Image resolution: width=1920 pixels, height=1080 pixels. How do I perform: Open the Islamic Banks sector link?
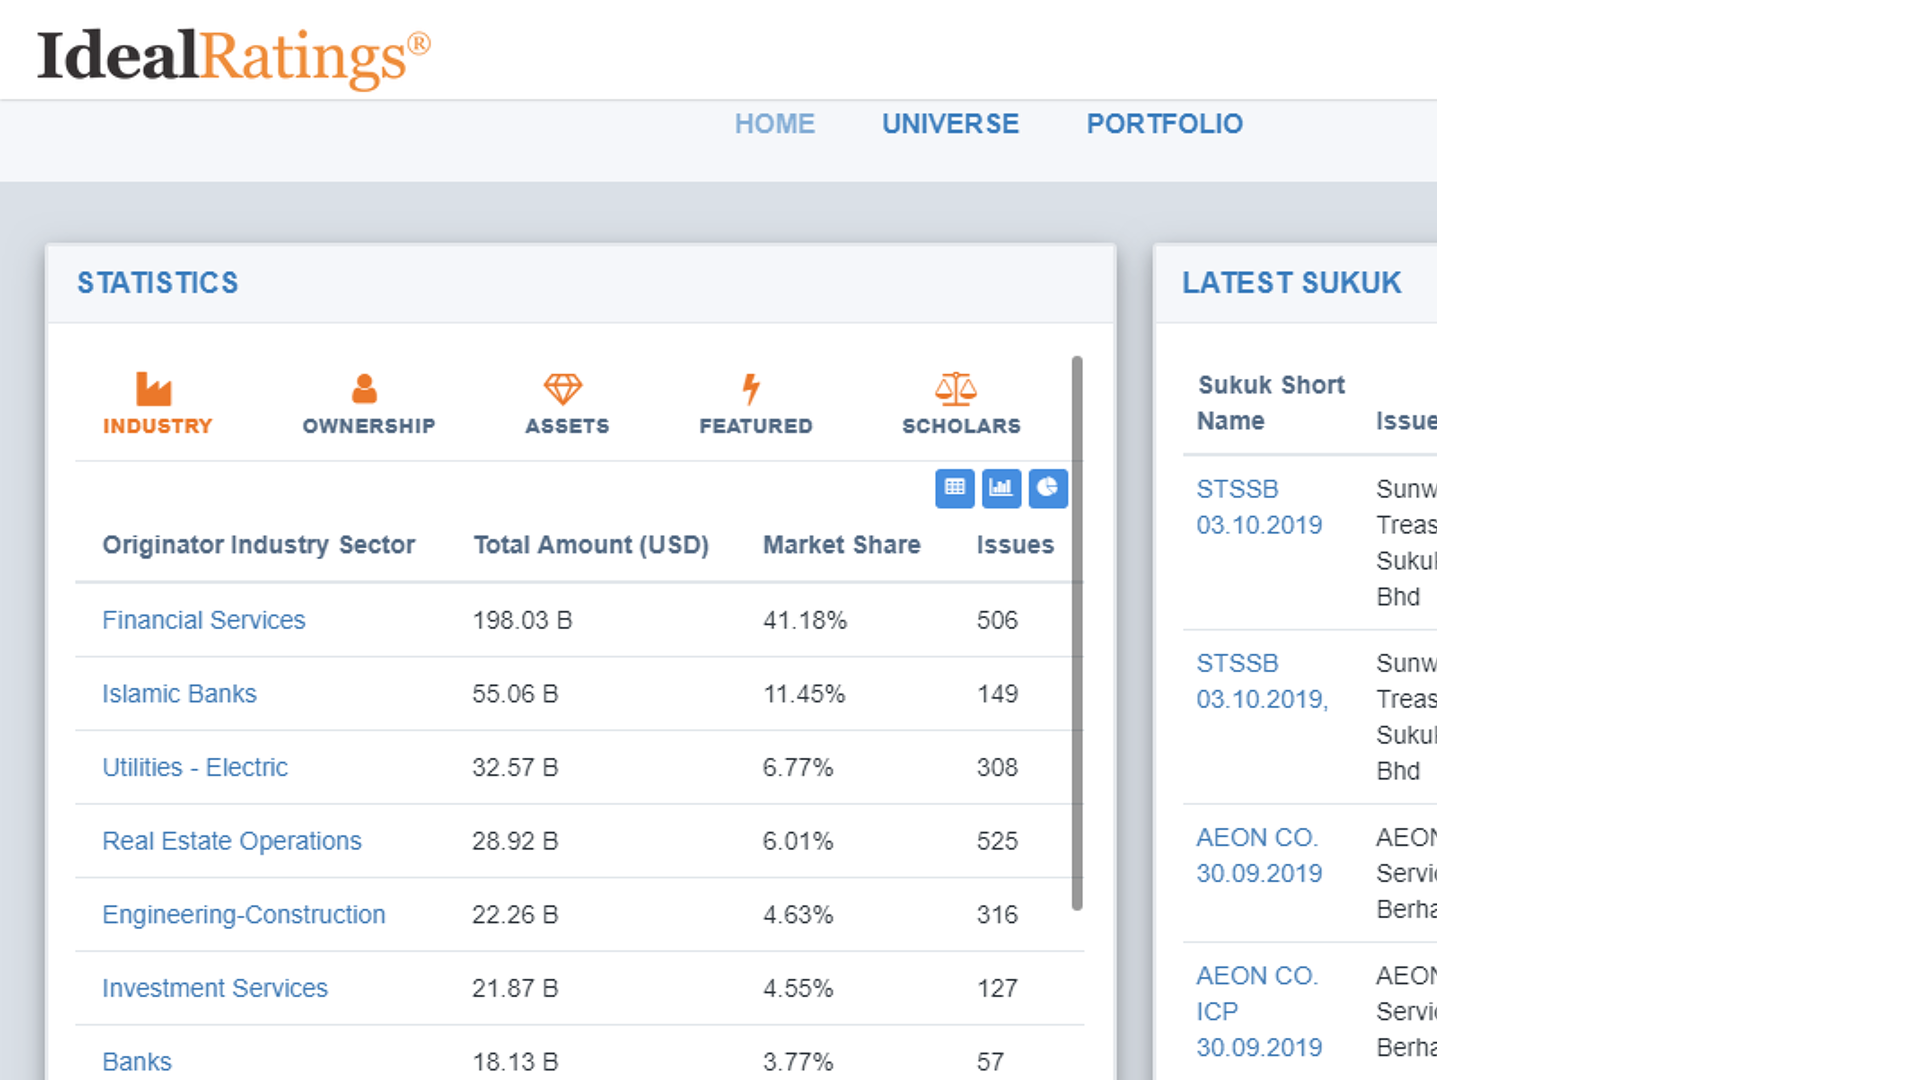179,694
